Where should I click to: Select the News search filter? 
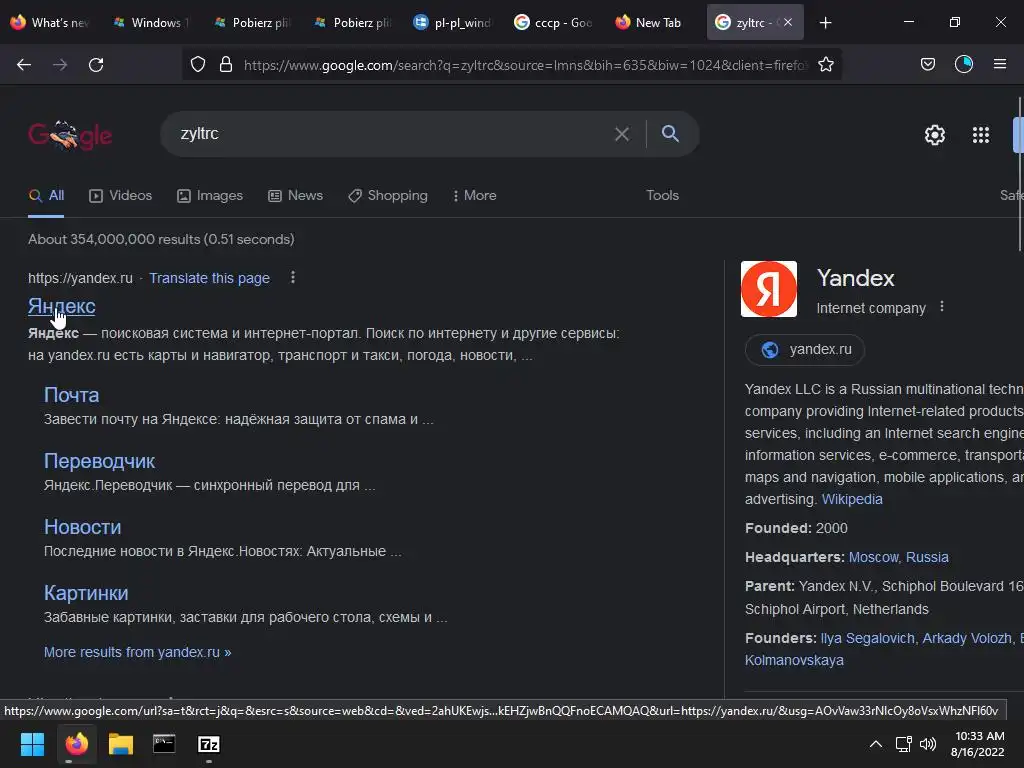[x=295, y=195]
